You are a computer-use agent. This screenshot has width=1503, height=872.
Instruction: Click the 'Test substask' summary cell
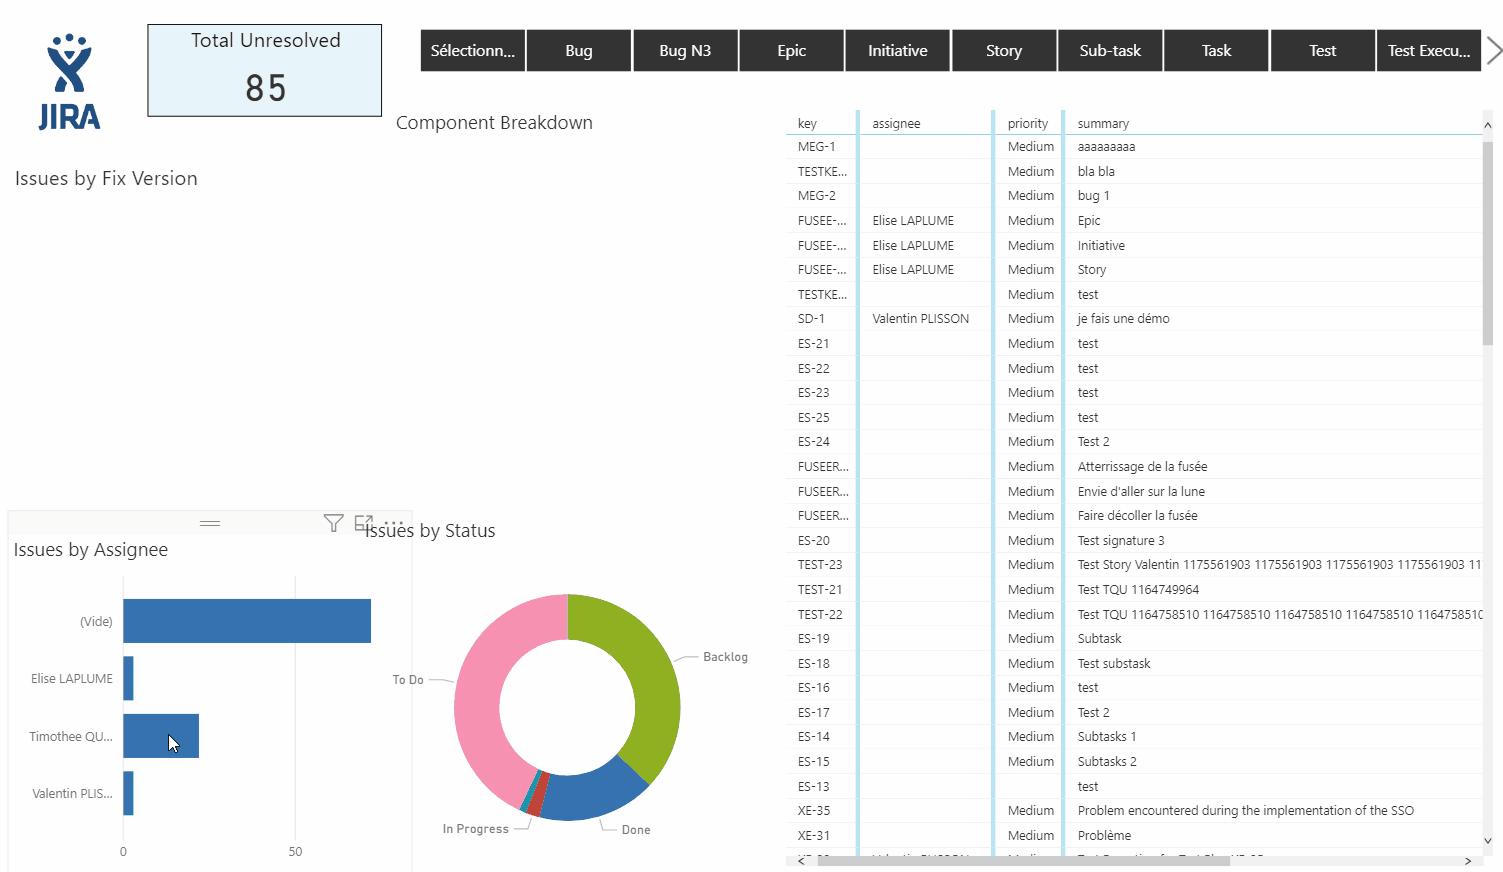pos(1114,664)
